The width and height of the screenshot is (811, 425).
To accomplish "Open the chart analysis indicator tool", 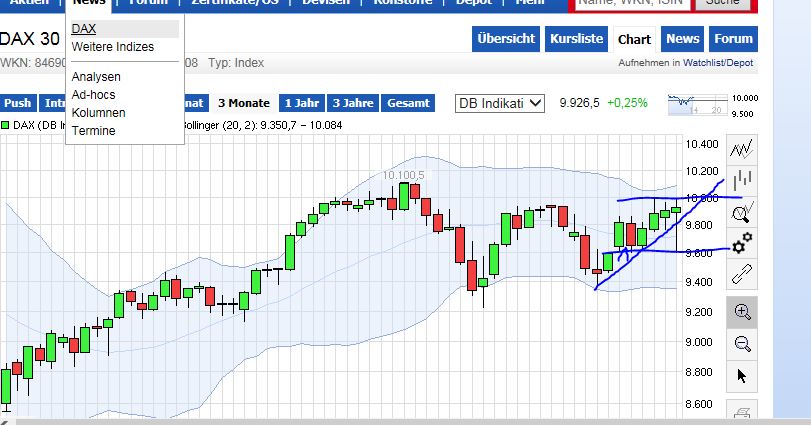I will 742,212.
